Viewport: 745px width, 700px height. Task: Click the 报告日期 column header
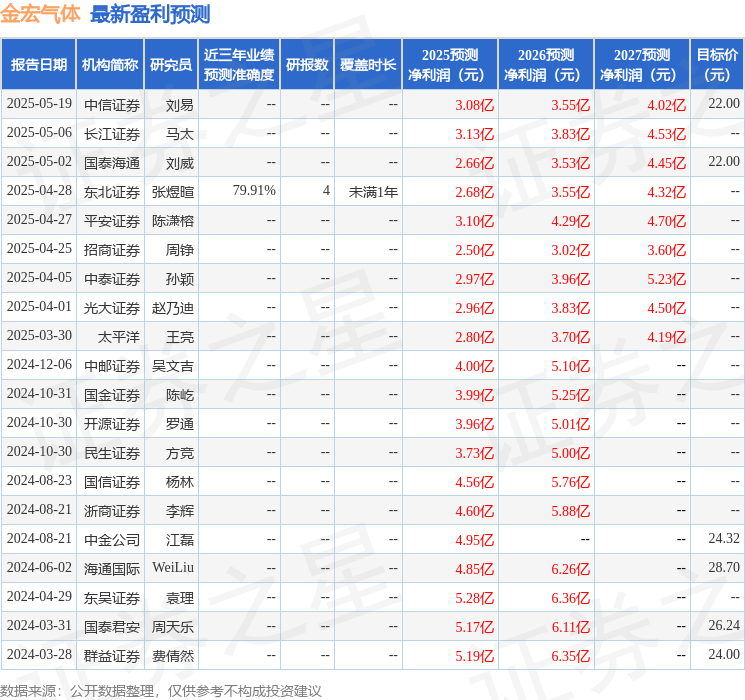coord(38,65)
